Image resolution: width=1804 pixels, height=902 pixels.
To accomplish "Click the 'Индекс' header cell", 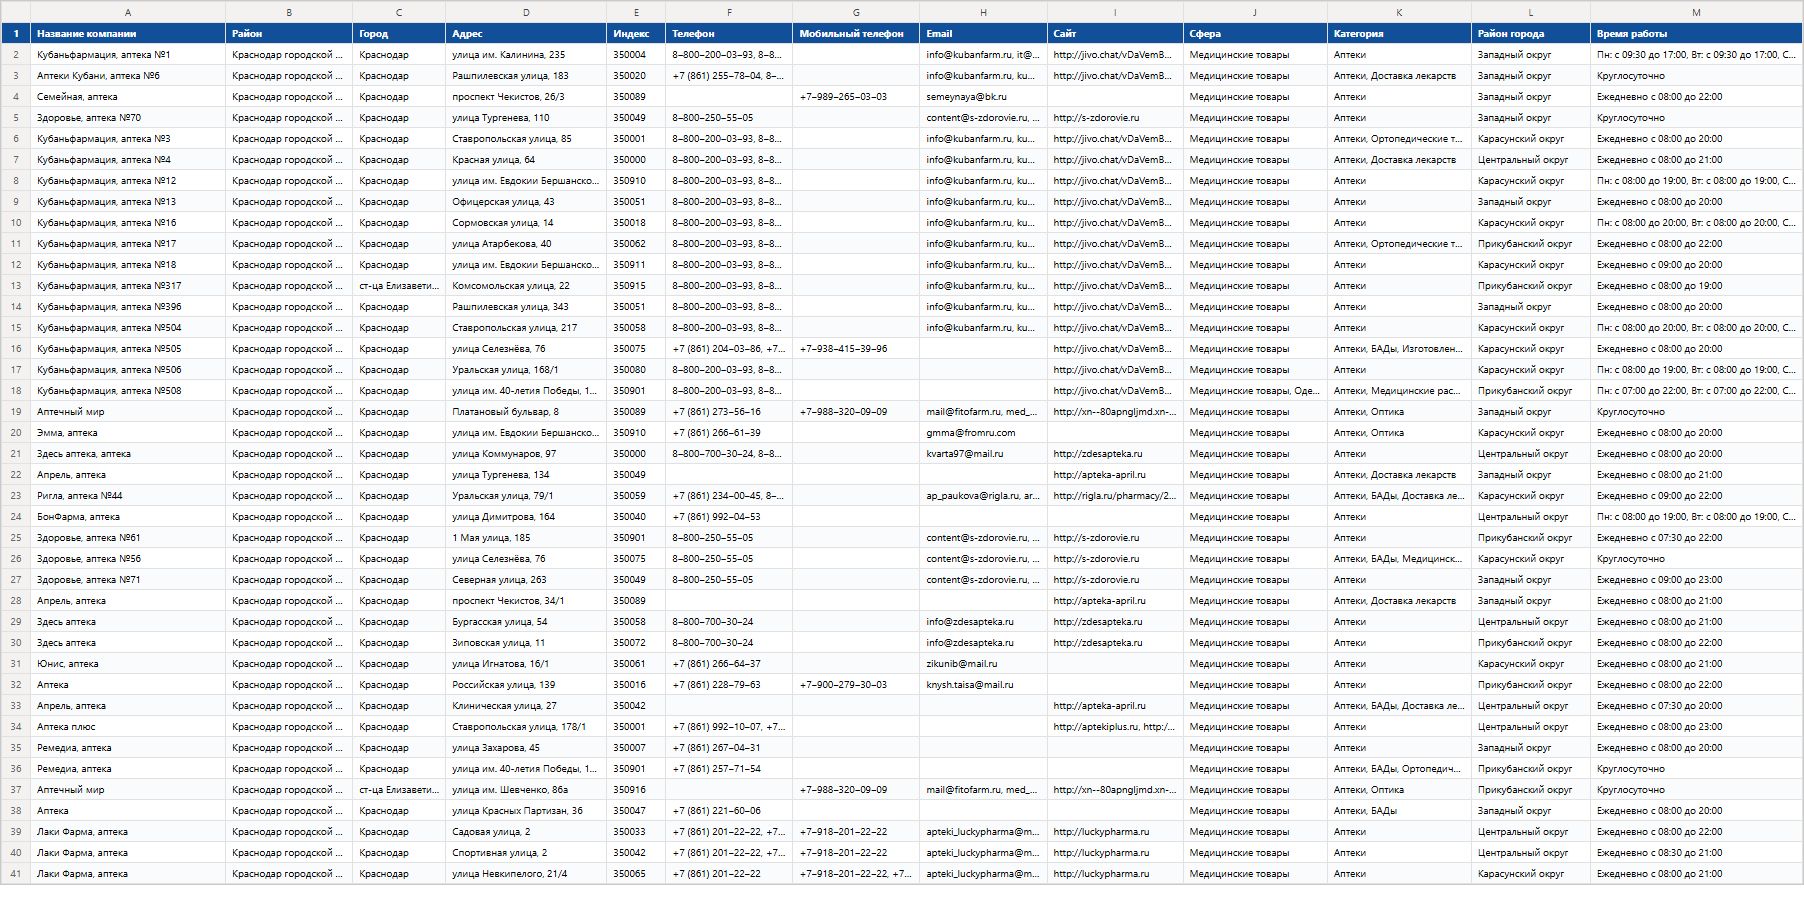I will [x=636, y=34].
